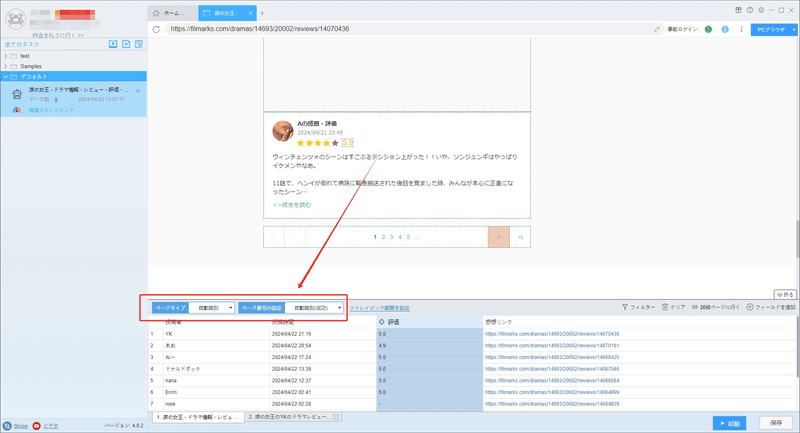Expand the Samples folder
Viewport: 800px width, 433px height.
click(6, 66)
